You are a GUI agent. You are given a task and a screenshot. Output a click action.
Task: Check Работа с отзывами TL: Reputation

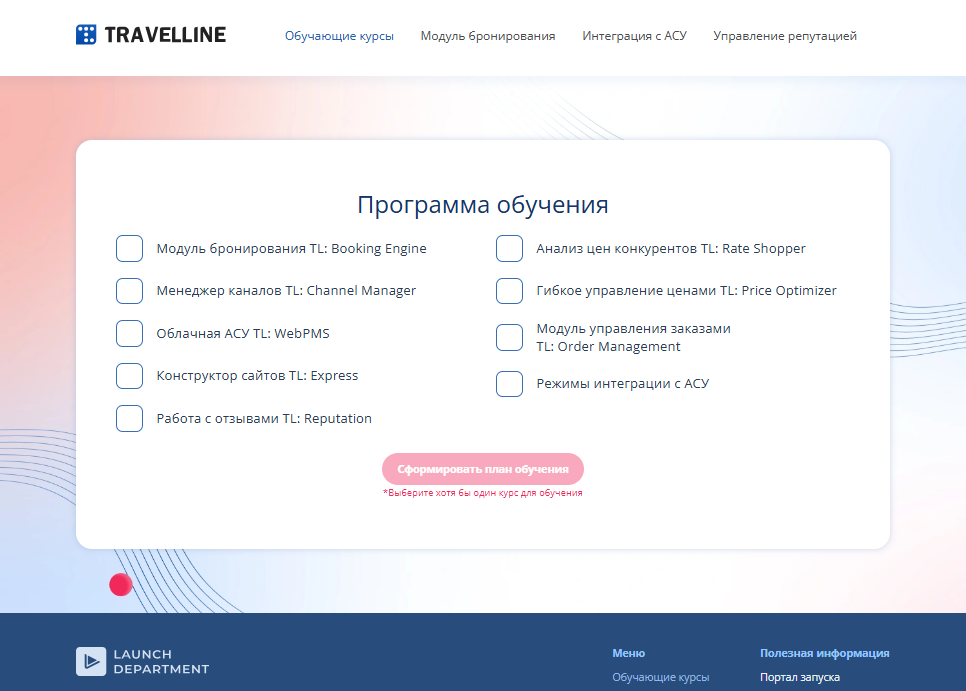click(x=129, y=419)
